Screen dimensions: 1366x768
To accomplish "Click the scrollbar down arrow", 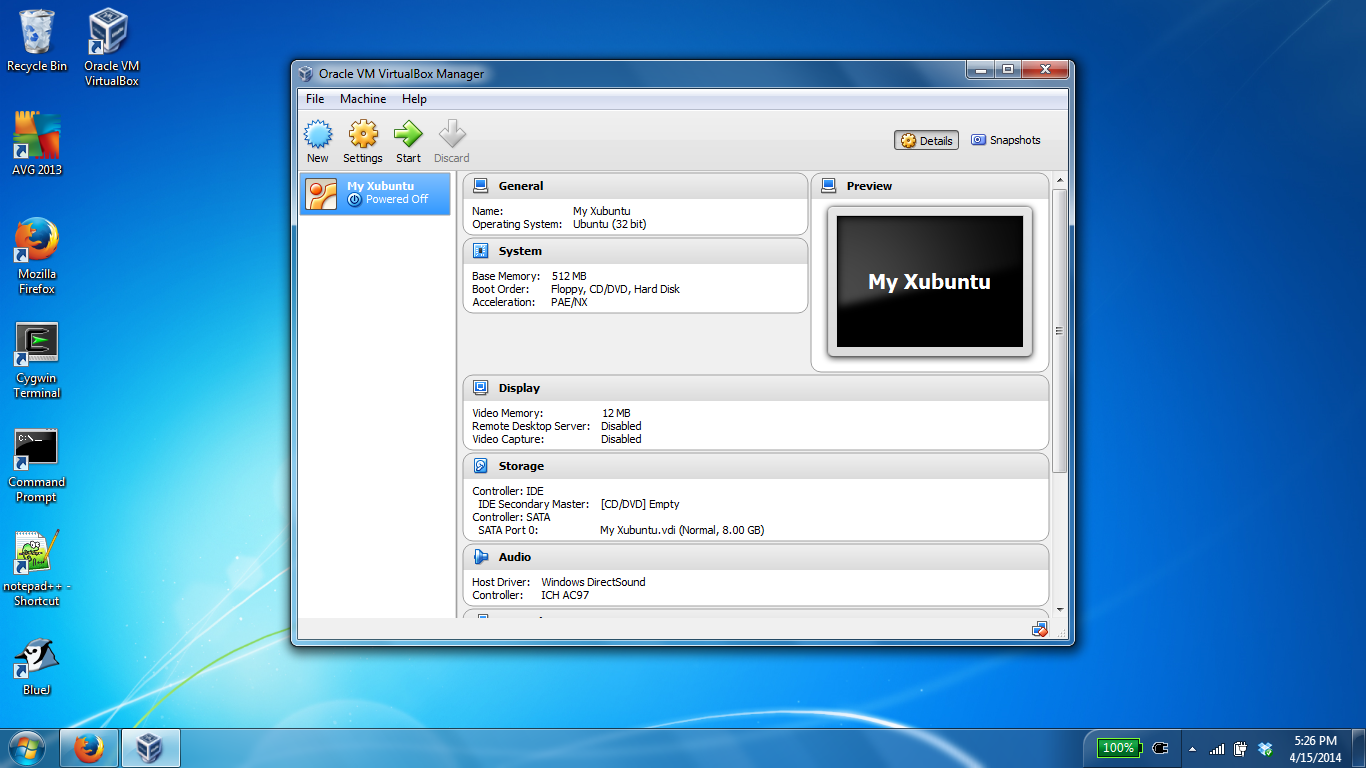I will point(1060,610).
